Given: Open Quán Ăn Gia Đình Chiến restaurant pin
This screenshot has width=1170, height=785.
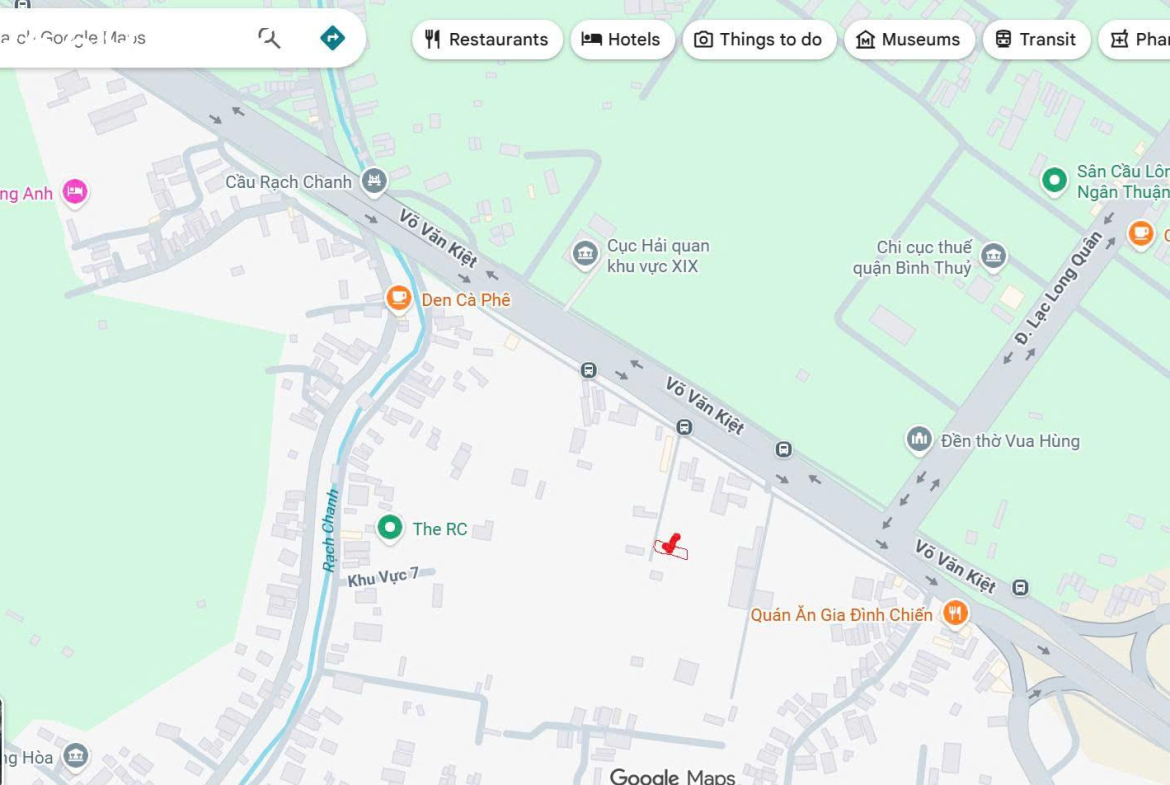Looking at the screenshot, I should coord(955,613).
